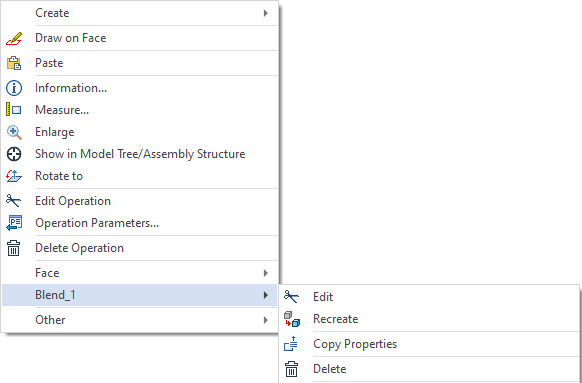582x383 pixels.
Task: Click the Enlarge magnifier icon
Action: [14, 132]
